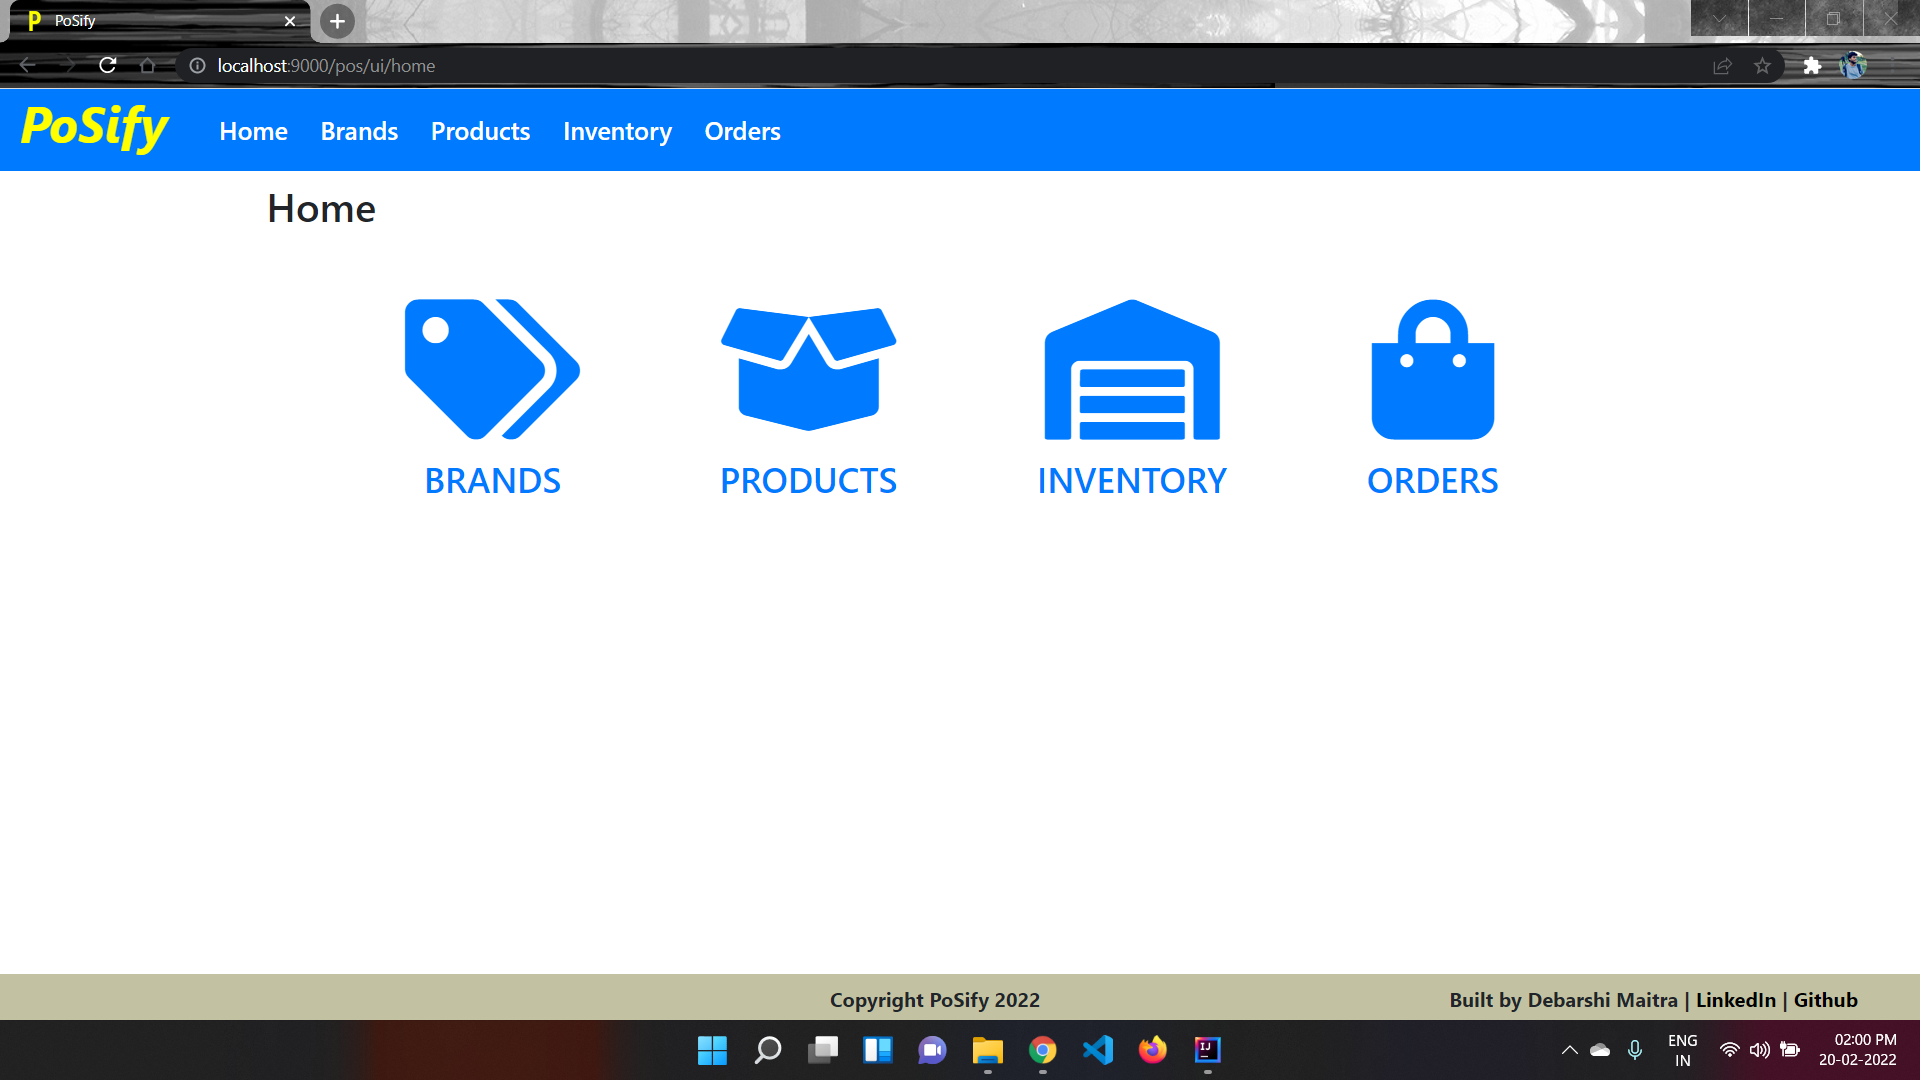1920x1080 pixels.
Task: Click the PoSify logo in navbar
Action: pos(95,128)
